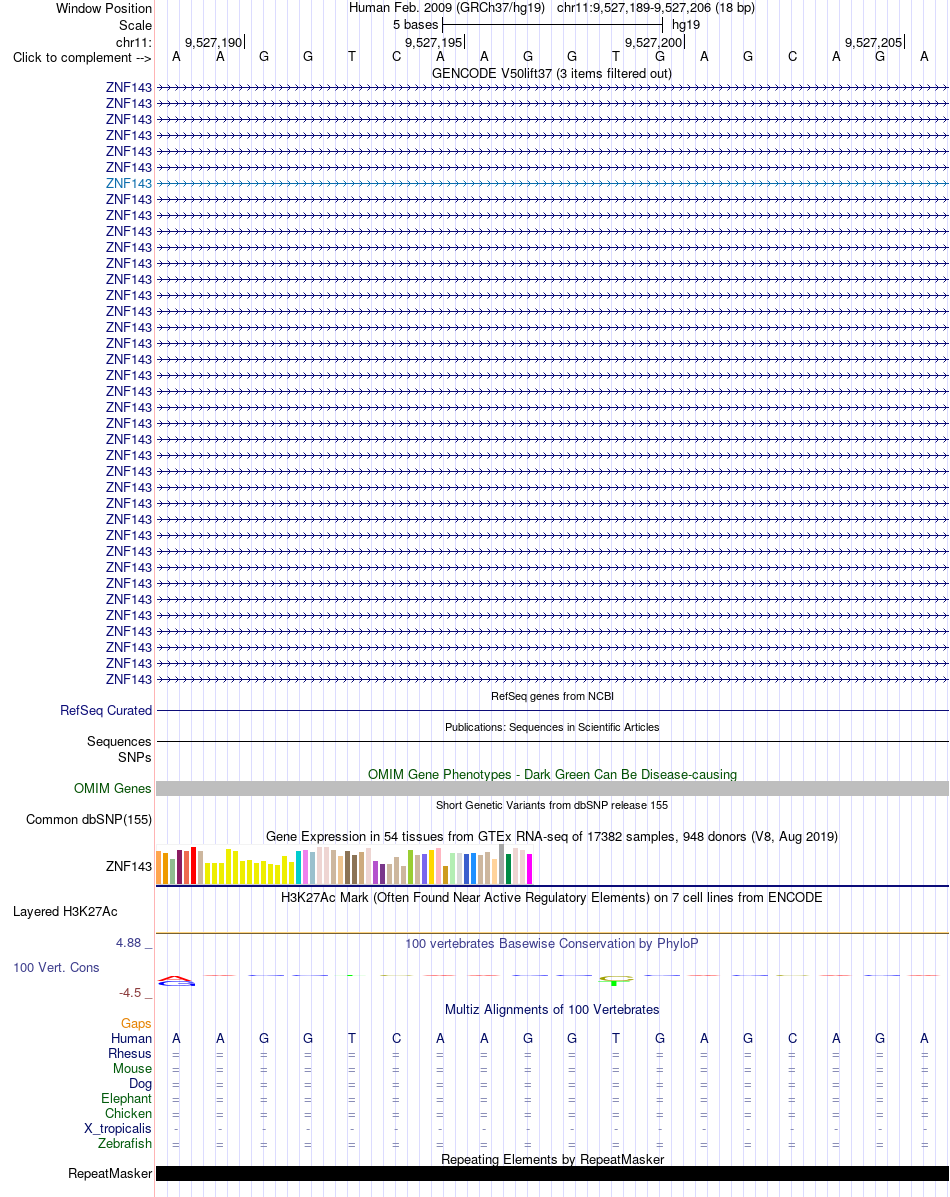Click the RepeatMasker track label
The width and height of the screenshot is (950, 1197).
click(x=110, y=1173)
